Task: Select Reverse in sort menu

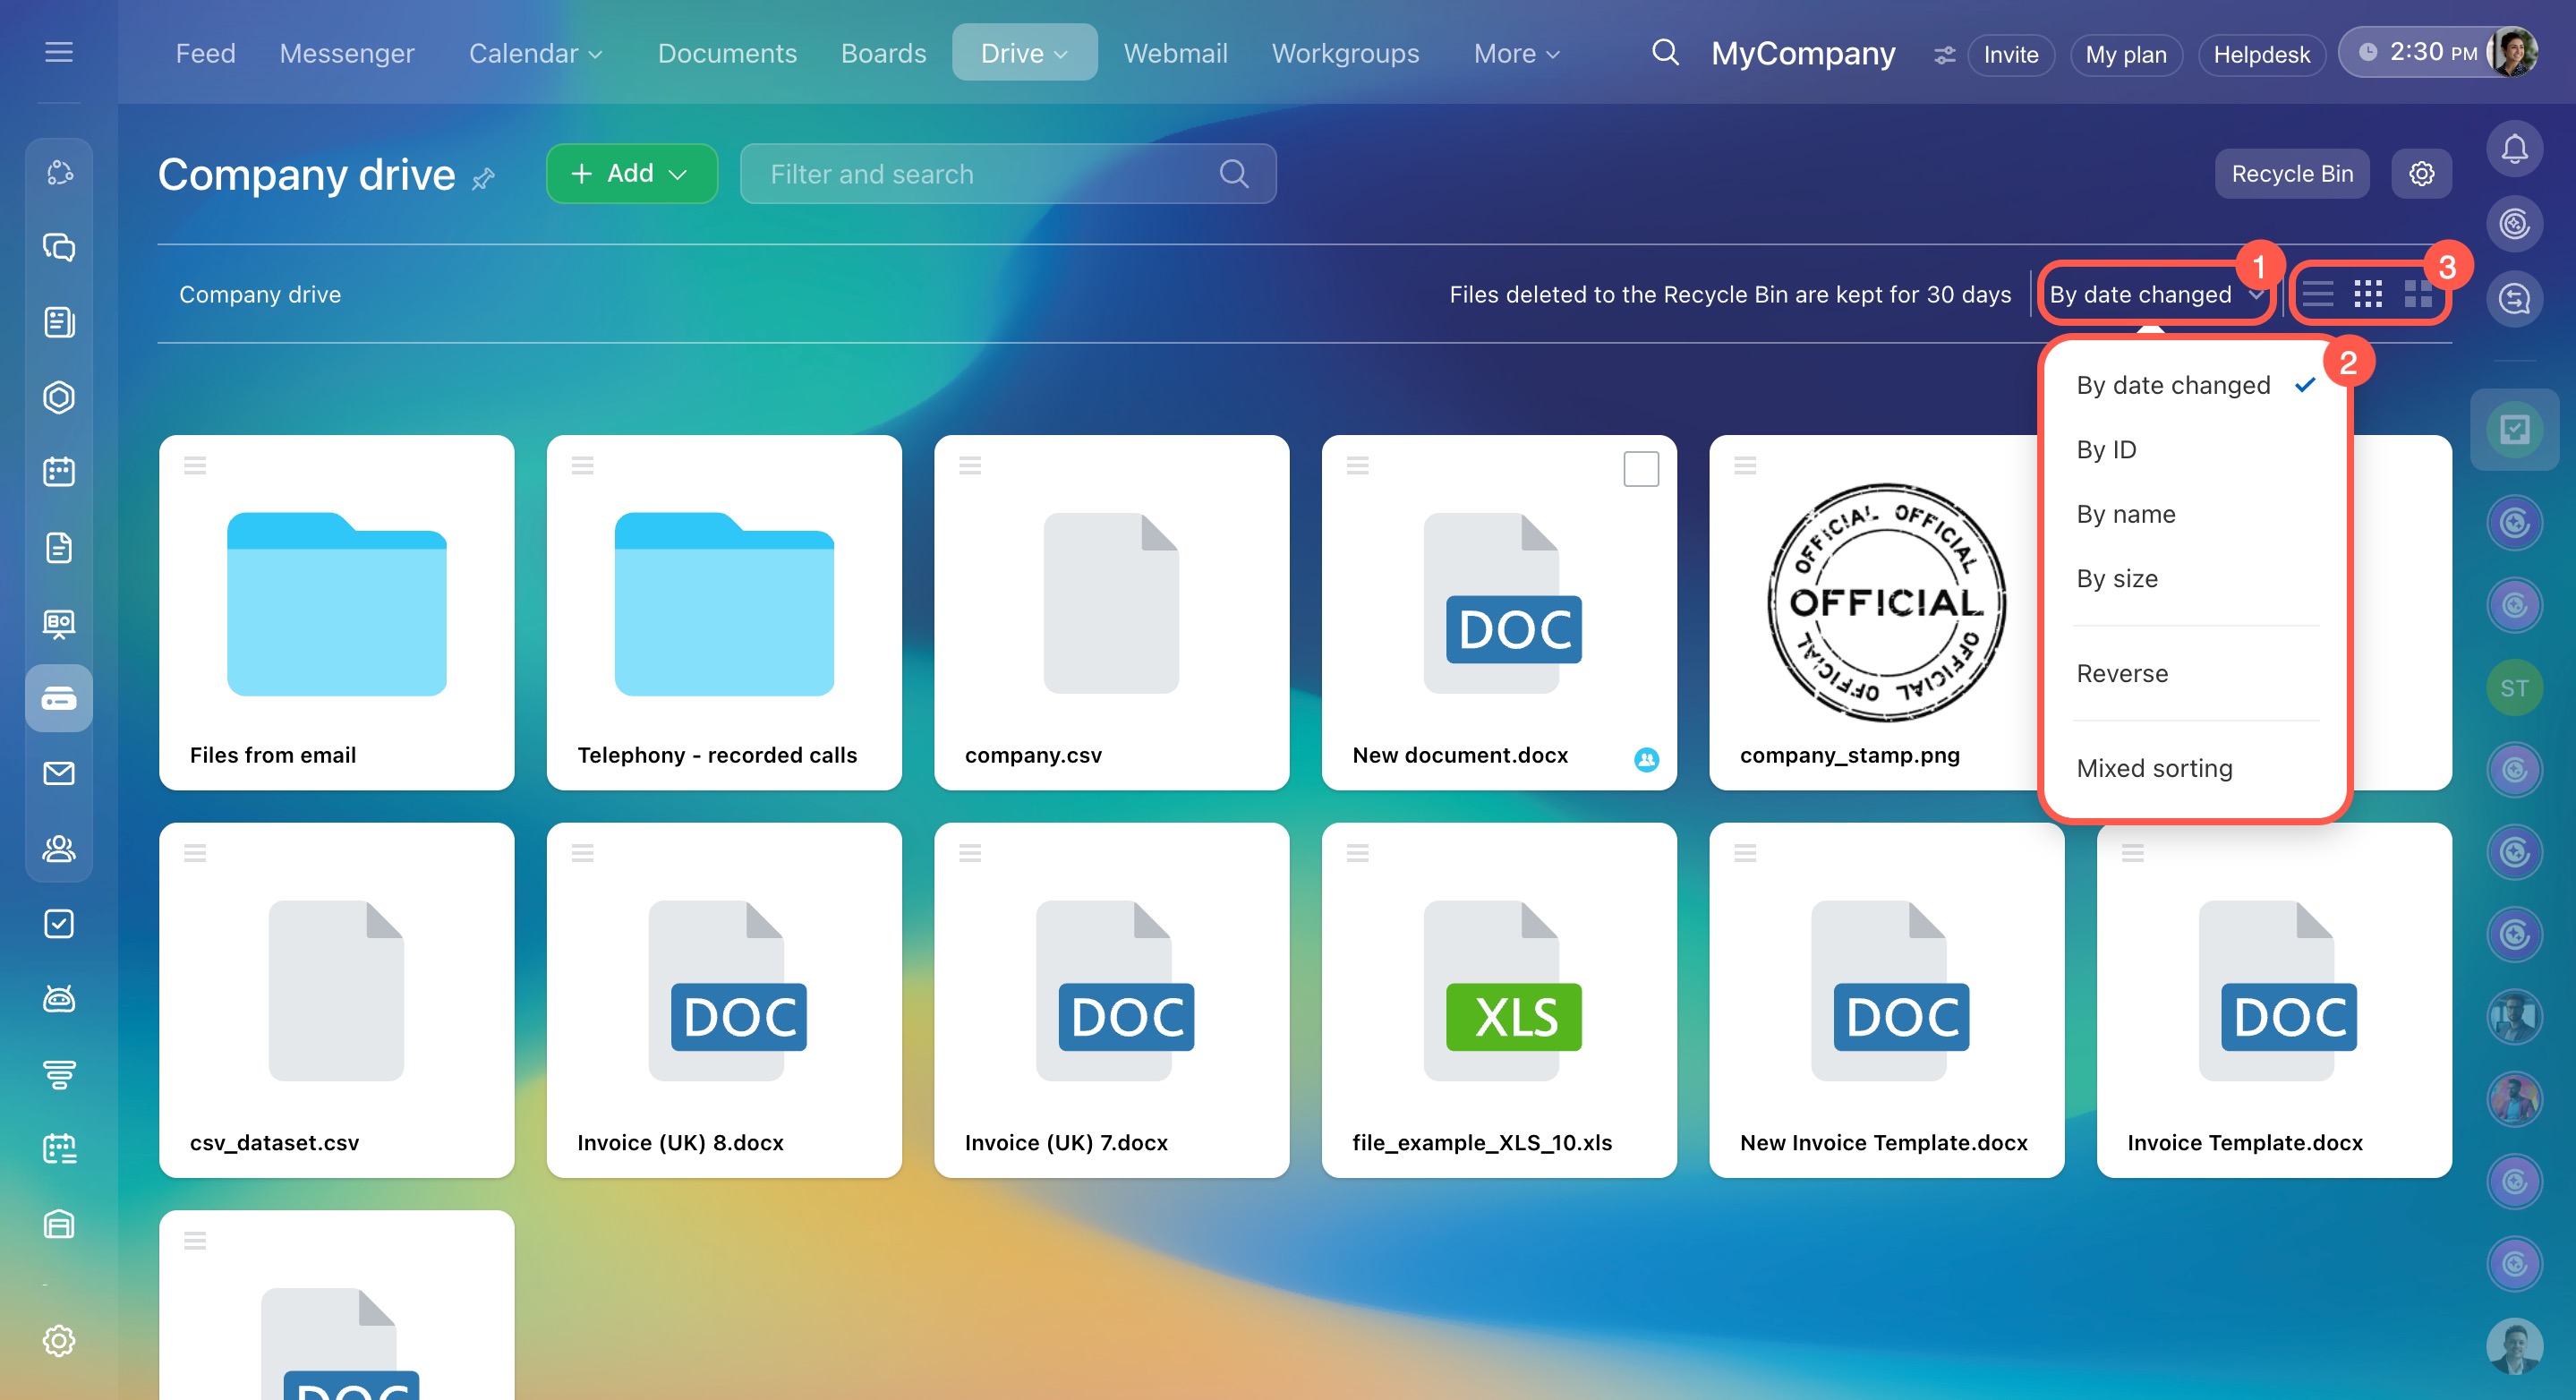Action: point(2121,673)
